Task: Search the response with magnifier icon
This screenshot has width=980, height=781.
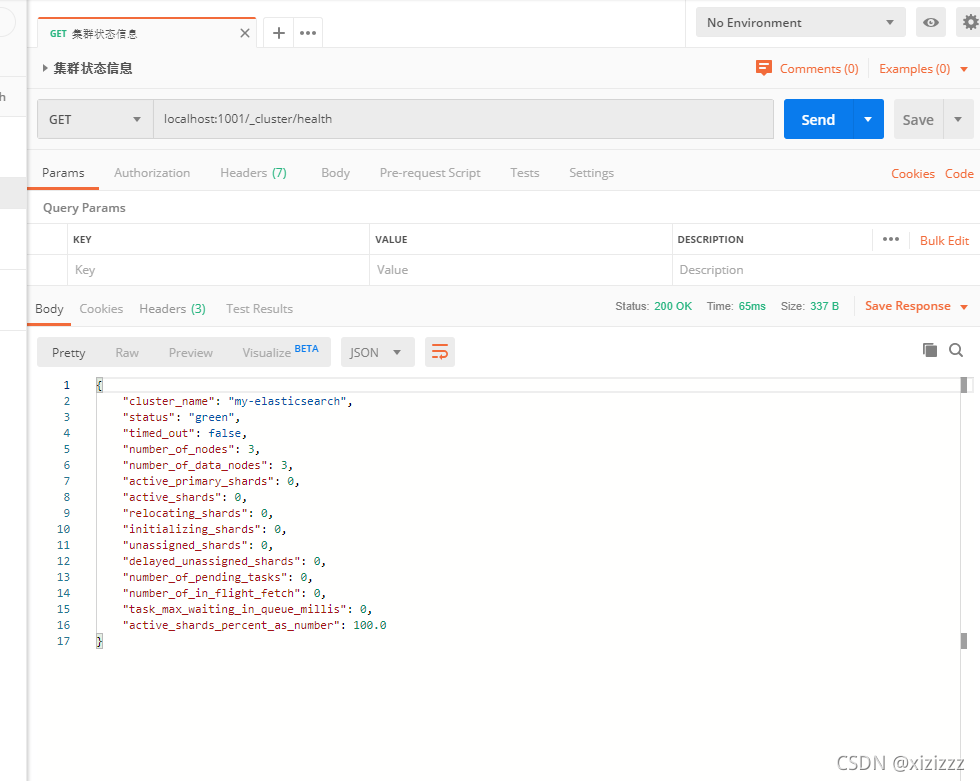Action: pos(956,350)
